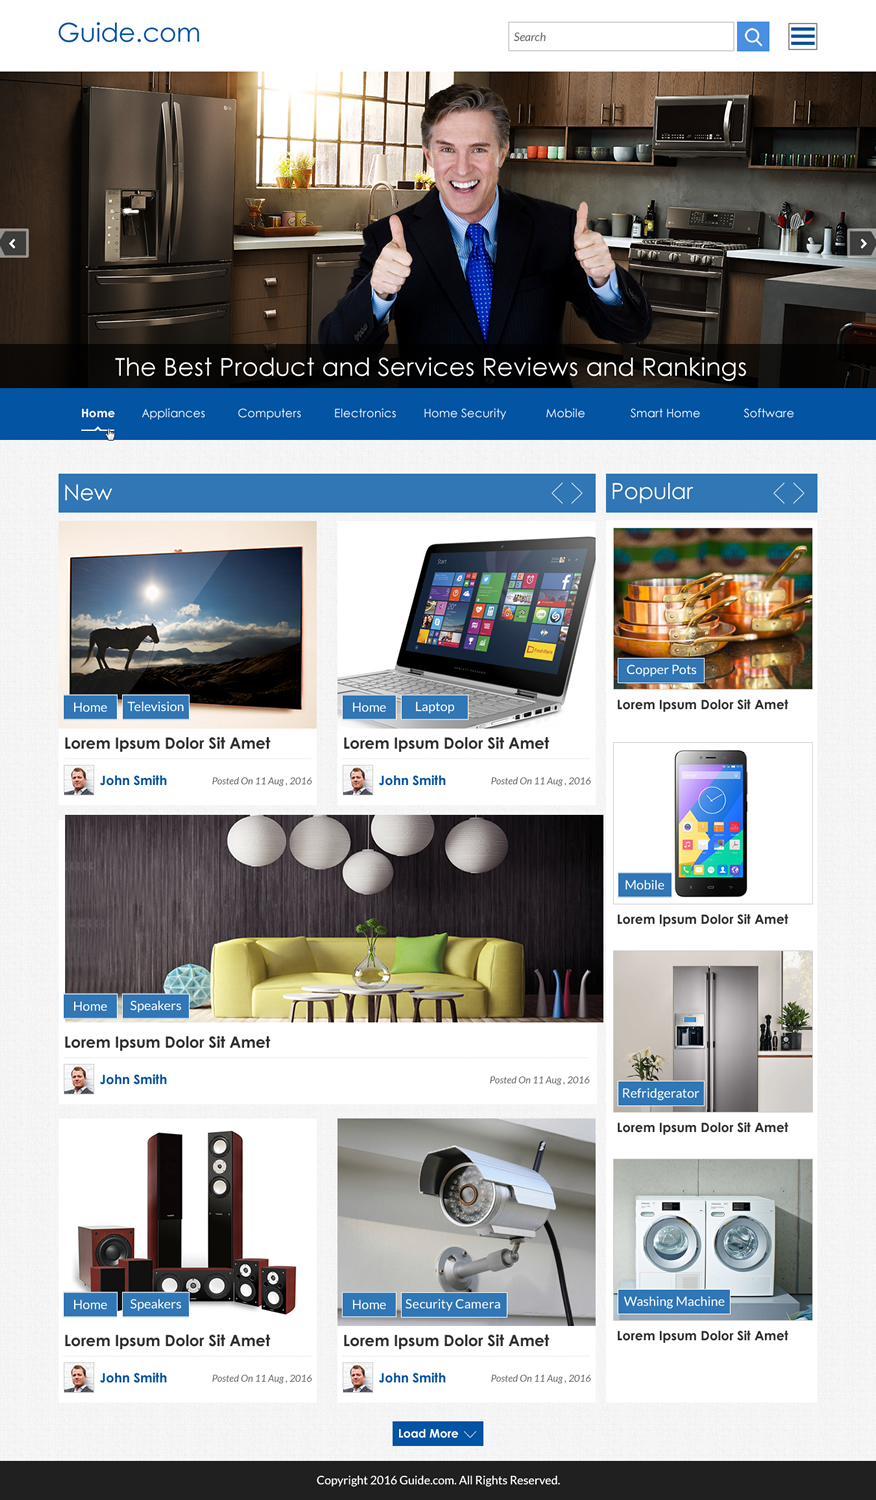Click the Laptop category tag
The height and width of the screenshot is (1500, 876).
coord(435,707)
